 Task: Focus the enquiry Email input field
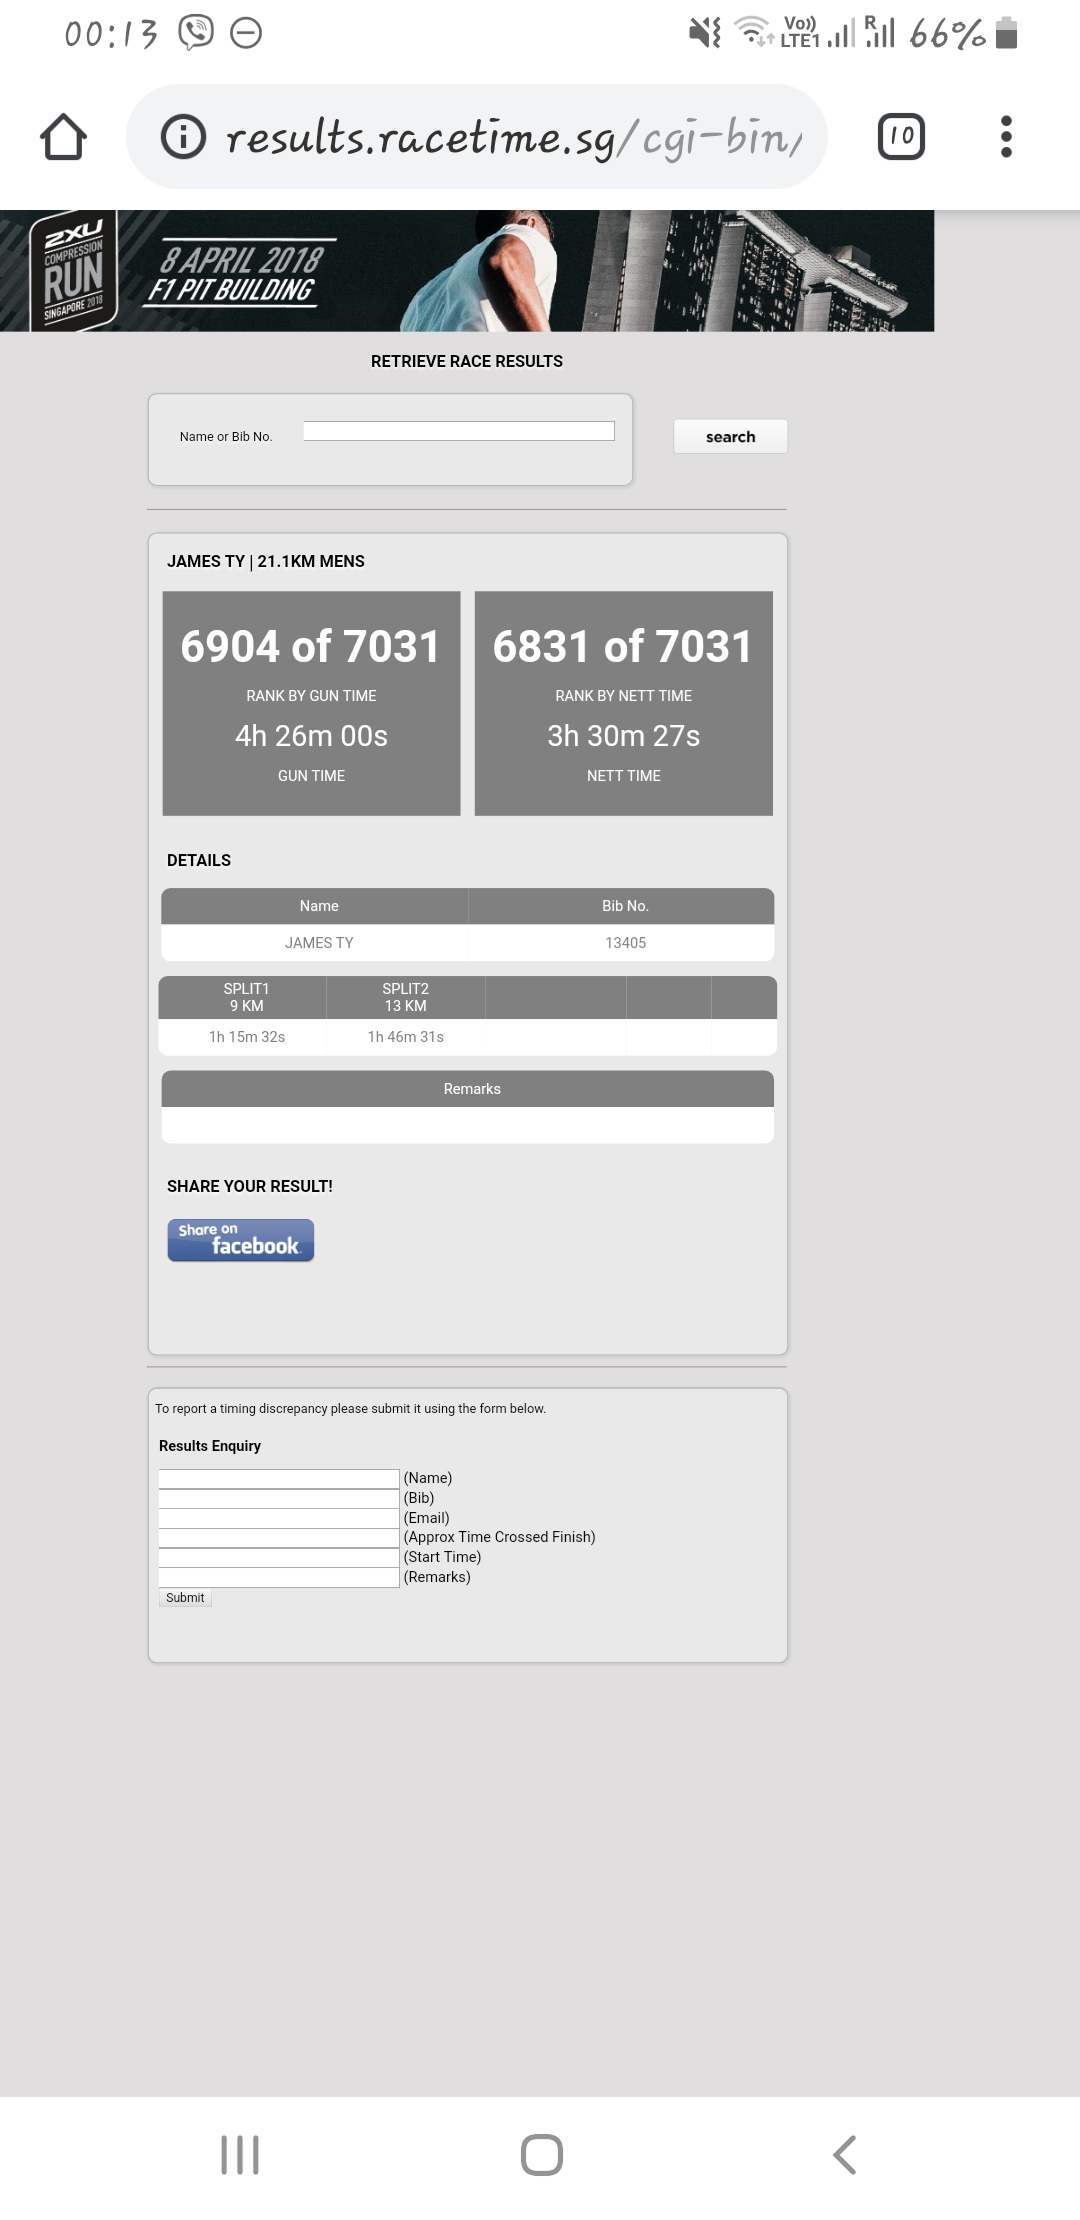279,1518
